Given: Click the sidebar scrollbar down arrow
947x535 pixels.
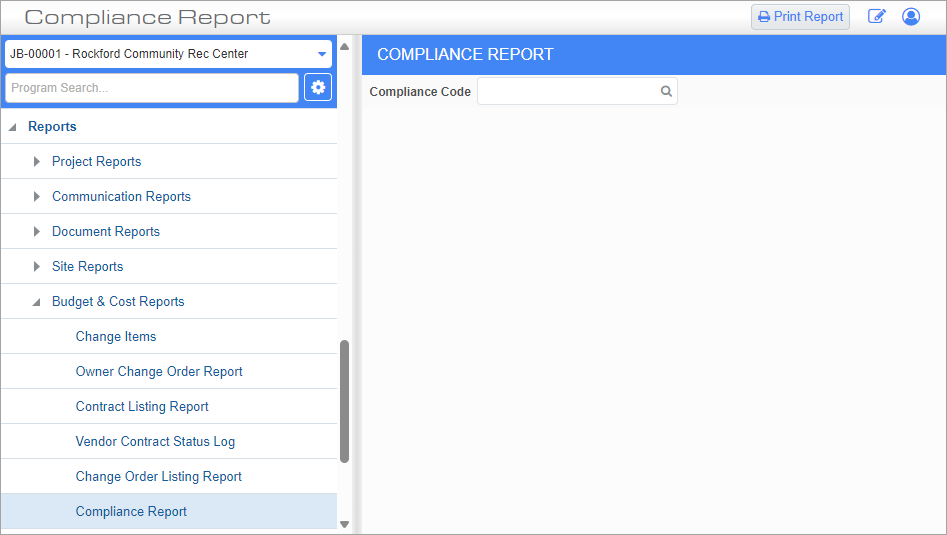Looking at the screenshot, I should tap(345, 524).
